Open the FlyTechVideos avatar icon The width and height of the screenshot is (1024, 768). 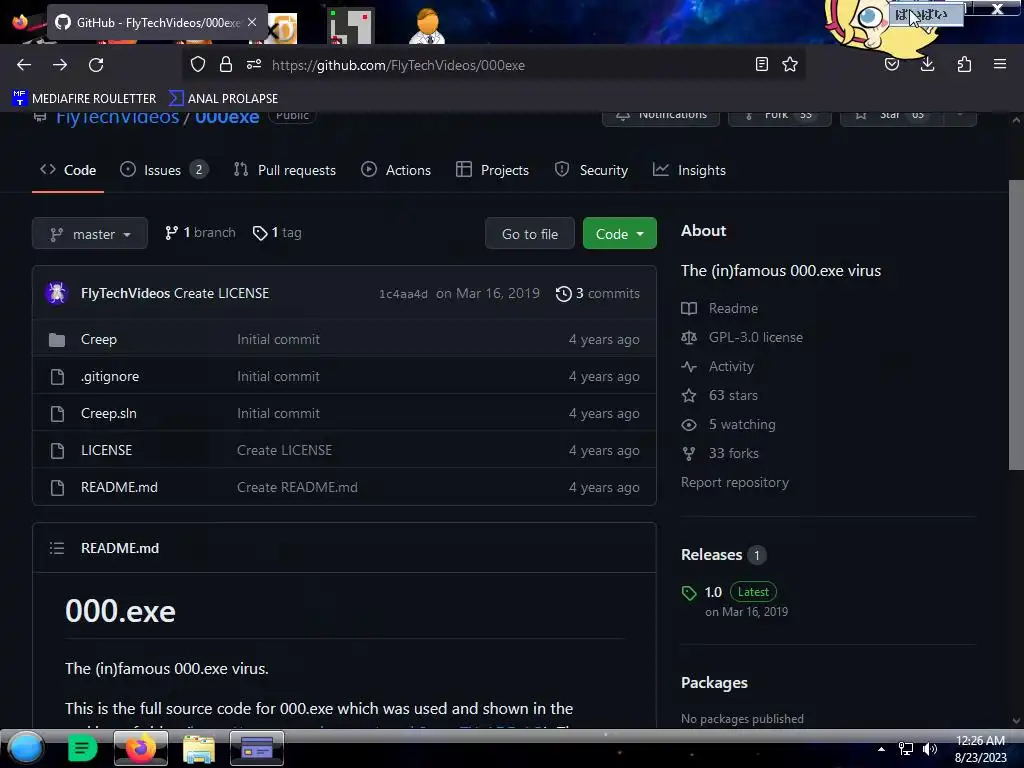point(56,293)
